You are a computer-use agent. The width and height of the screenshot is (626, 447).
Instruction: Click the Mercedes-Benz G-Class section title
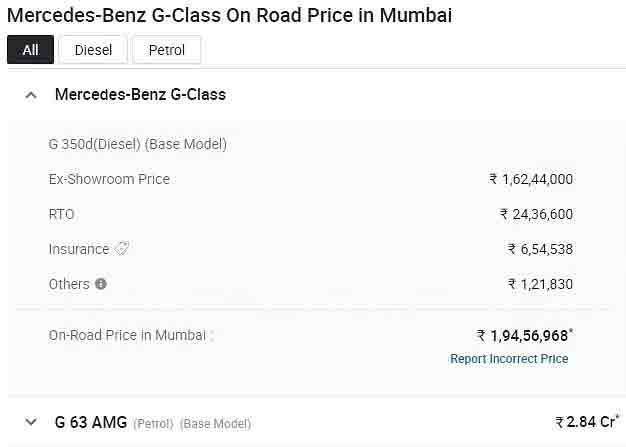point(140,95)
